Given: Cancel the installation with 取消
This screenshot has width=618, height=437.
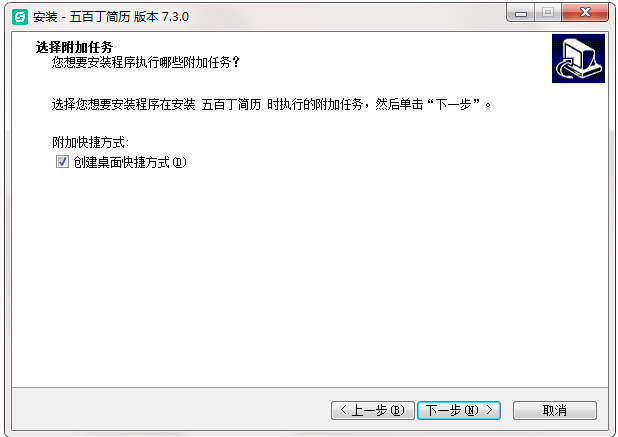Looking at the screenshot, I should click(555, 410).
